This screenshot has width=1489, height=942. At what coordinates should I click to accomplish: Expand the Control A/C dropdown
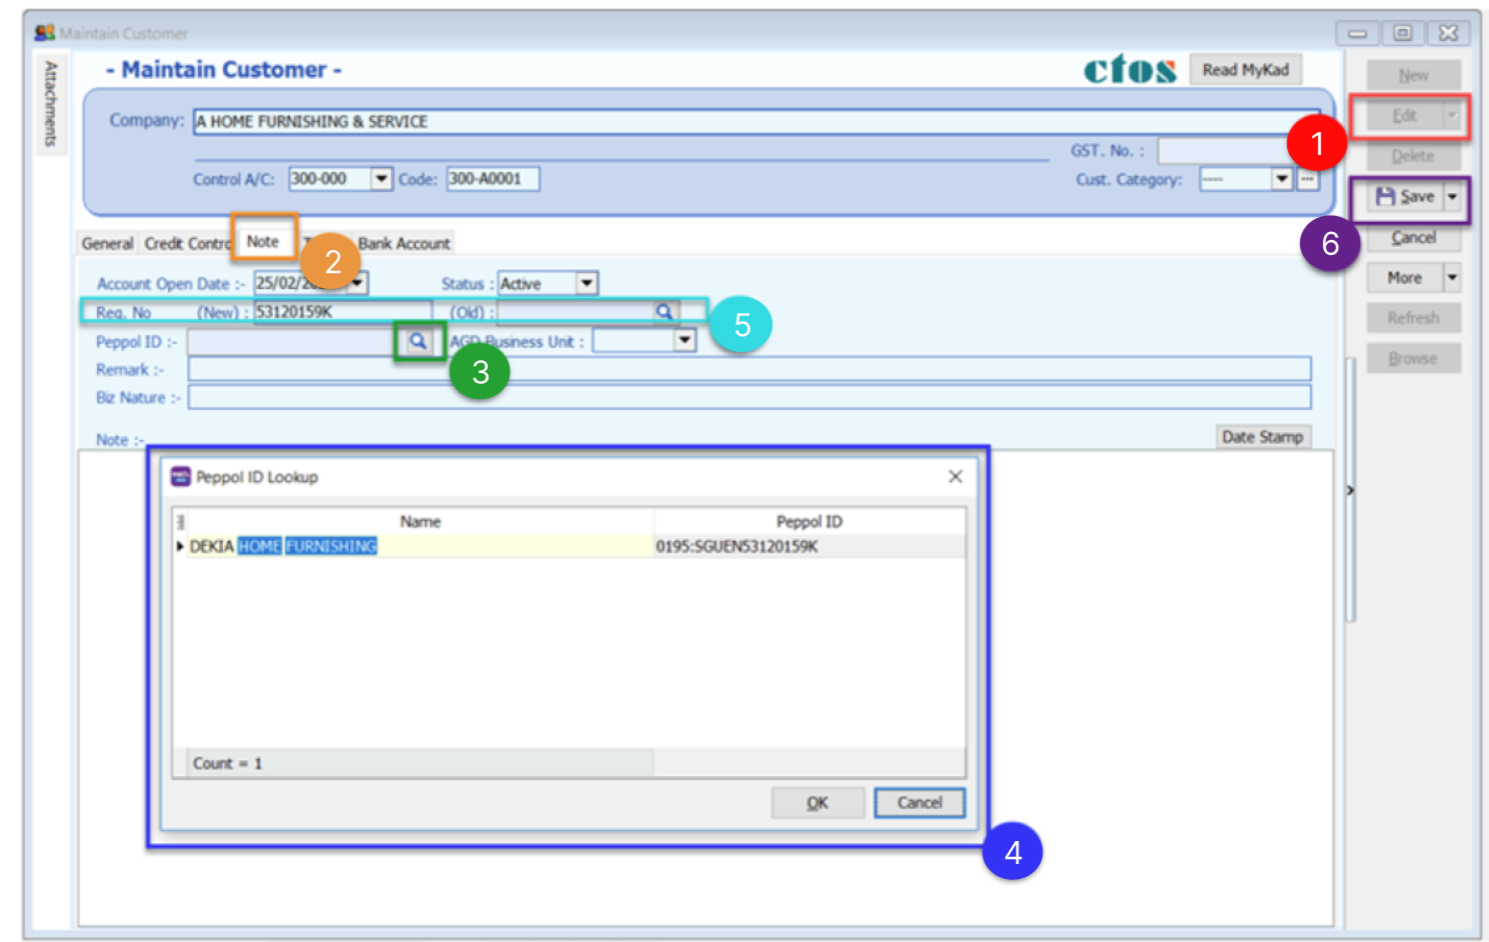(381, 179)
